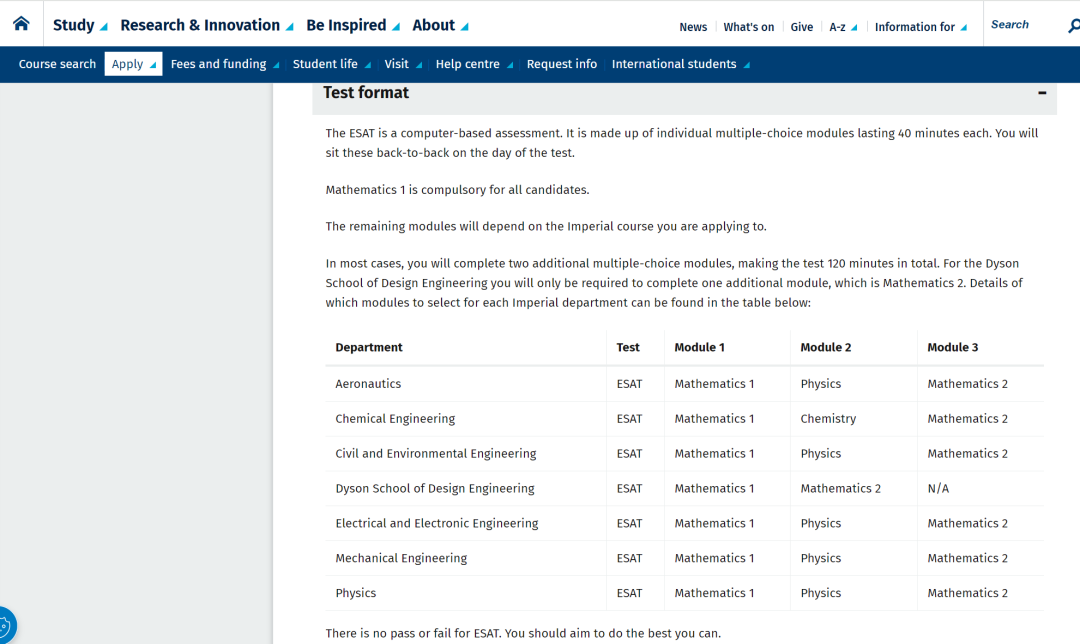This screenshot has height=644, width=1080.
Task: Click Dyson School of Design Engineering
Action: coord(435,488)
